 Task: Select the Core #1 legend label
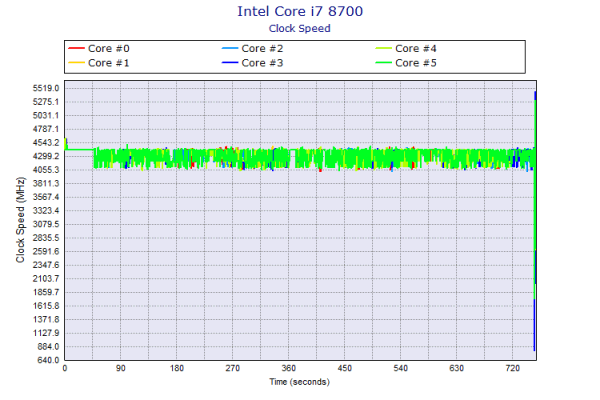click(x=109, y=63)
